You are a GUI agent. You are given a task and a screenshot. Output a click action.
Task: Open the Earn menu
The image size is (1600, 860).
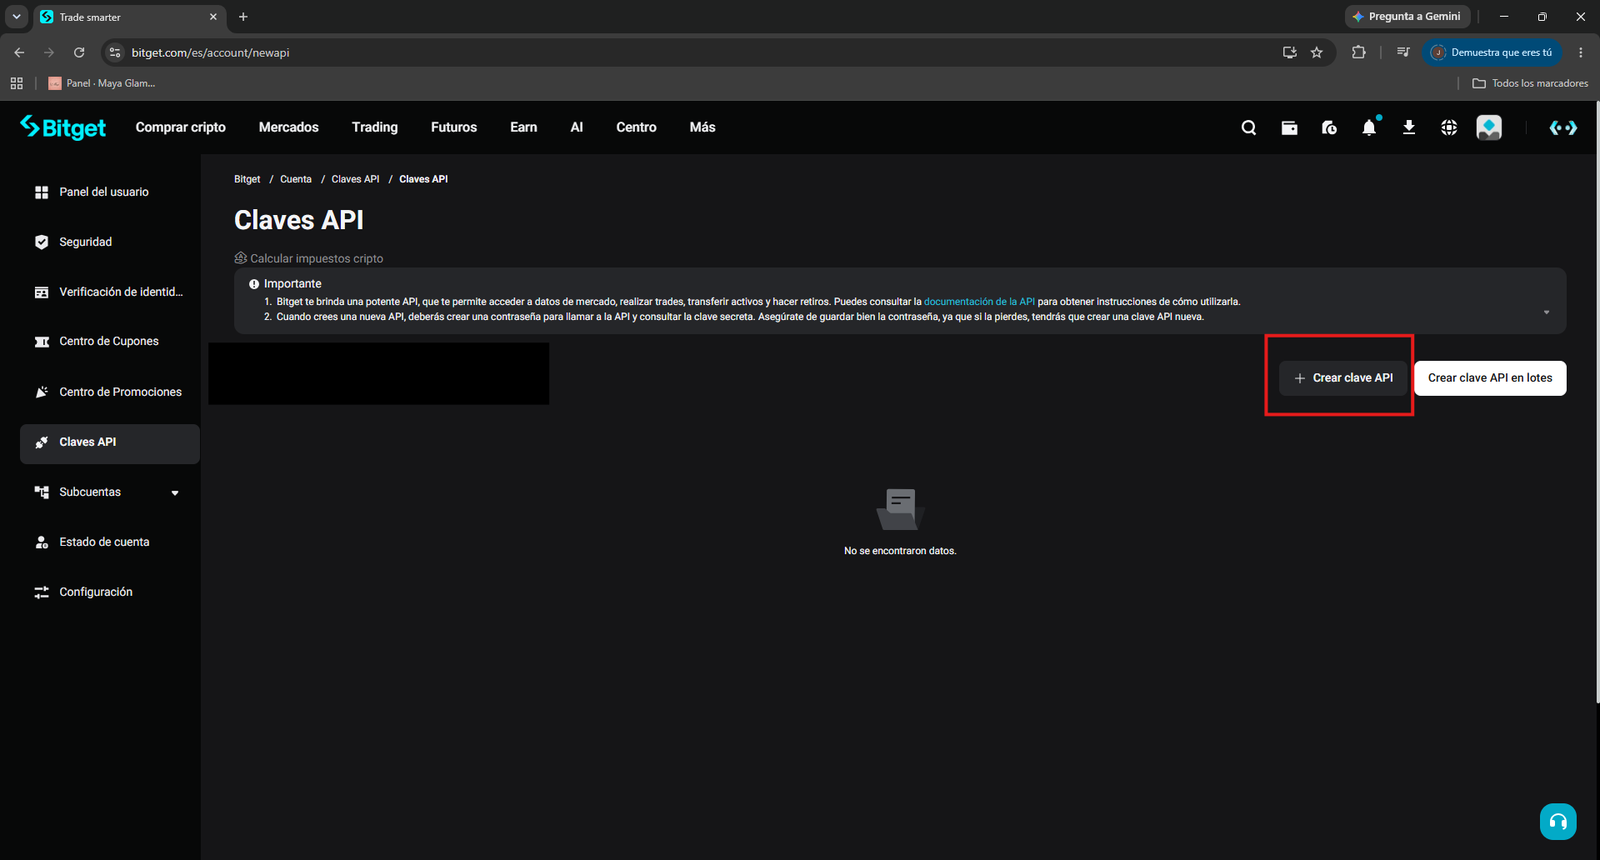524,128
